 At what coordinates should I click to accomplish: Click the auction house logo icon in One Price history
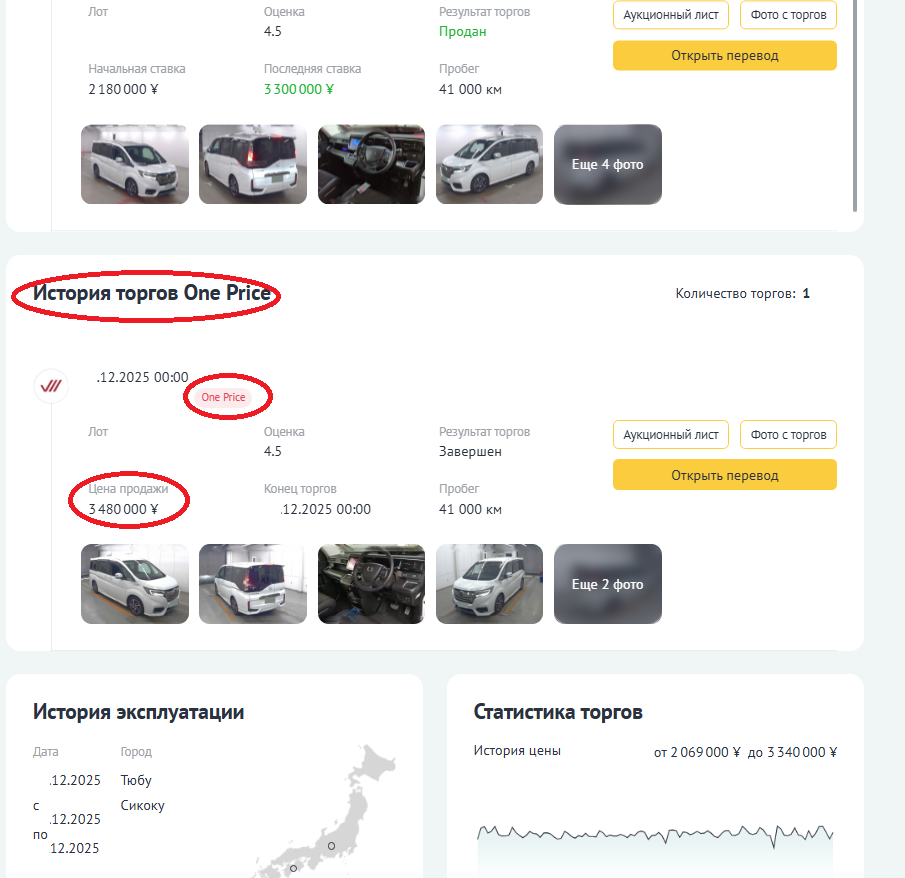(x=51, y=385)
